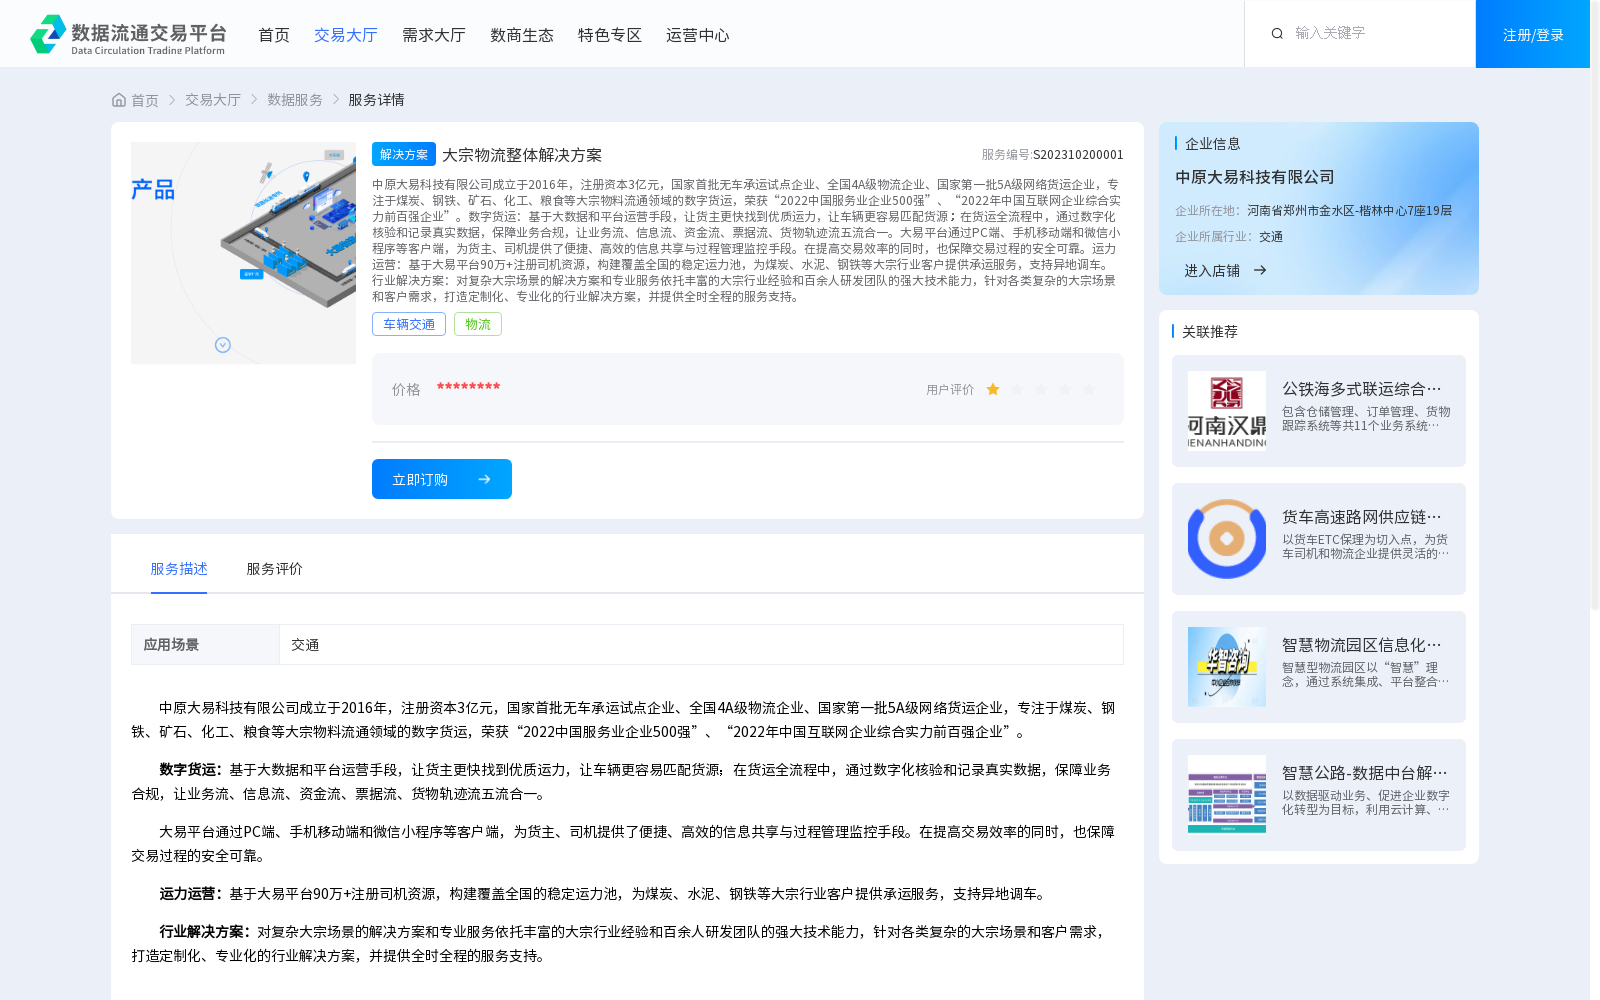Click the 服务详情 breadcrumb text

pyautogui.click(x=376, y=100)
